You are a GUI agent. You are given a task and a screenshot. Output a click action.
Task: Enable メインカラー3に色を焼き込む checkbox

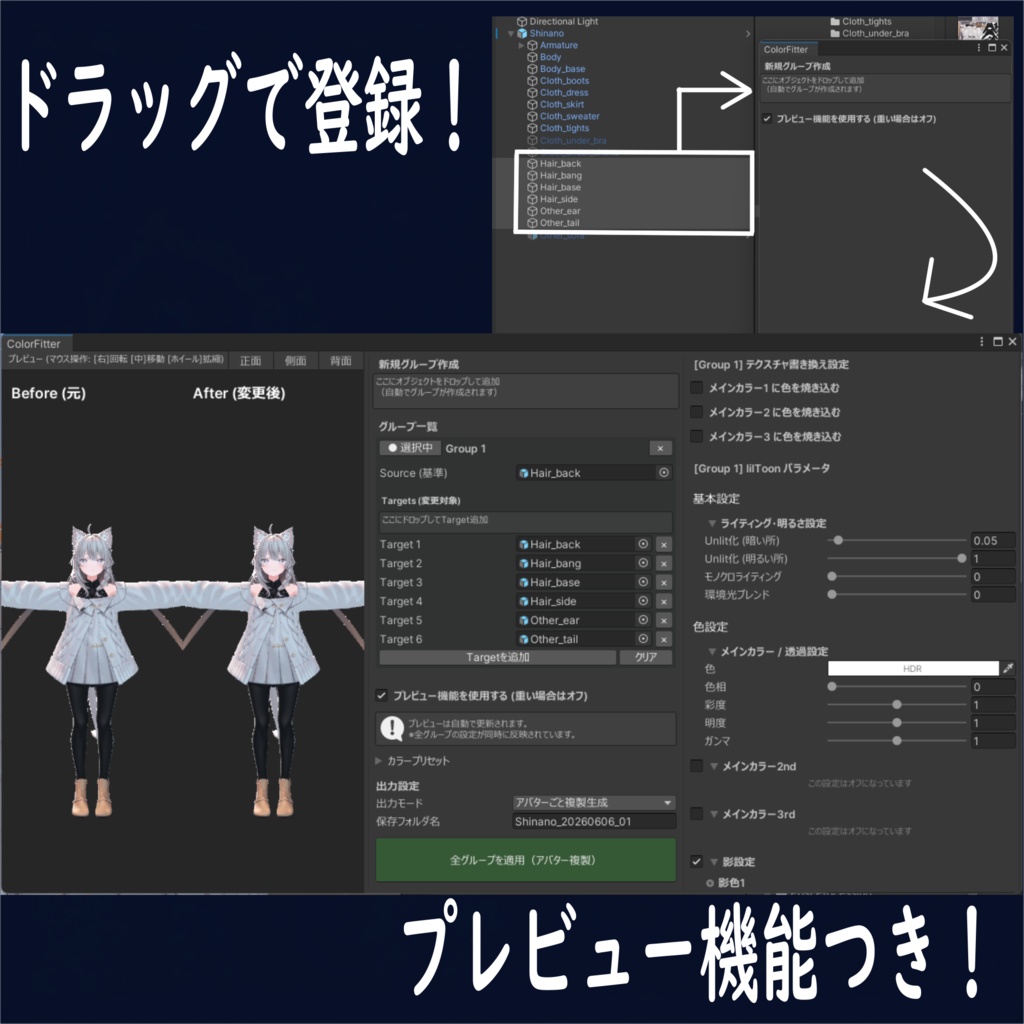pos(697,436)
